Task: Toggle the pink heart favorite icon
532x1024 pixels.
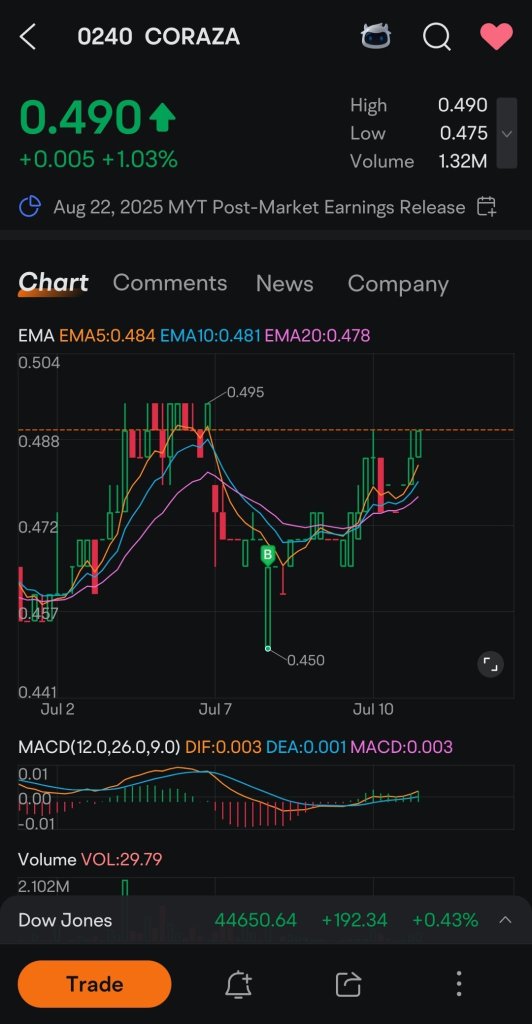Action: pos(496,37)
